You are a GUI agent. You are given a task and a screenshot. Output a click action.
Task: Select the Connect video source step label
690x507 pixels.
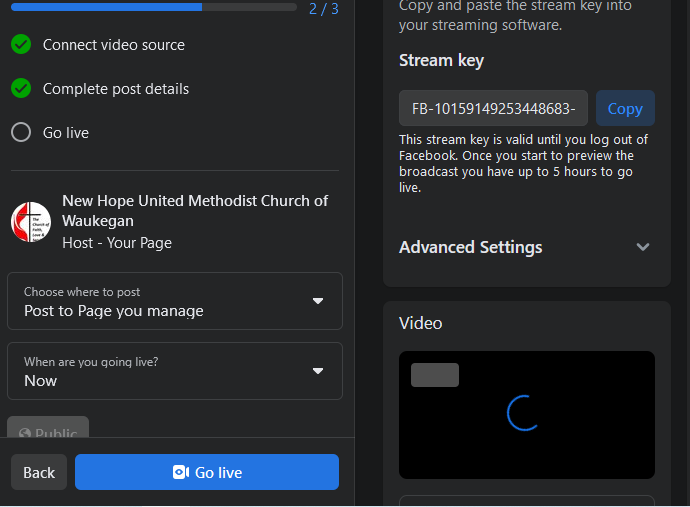tap(113, 45)
